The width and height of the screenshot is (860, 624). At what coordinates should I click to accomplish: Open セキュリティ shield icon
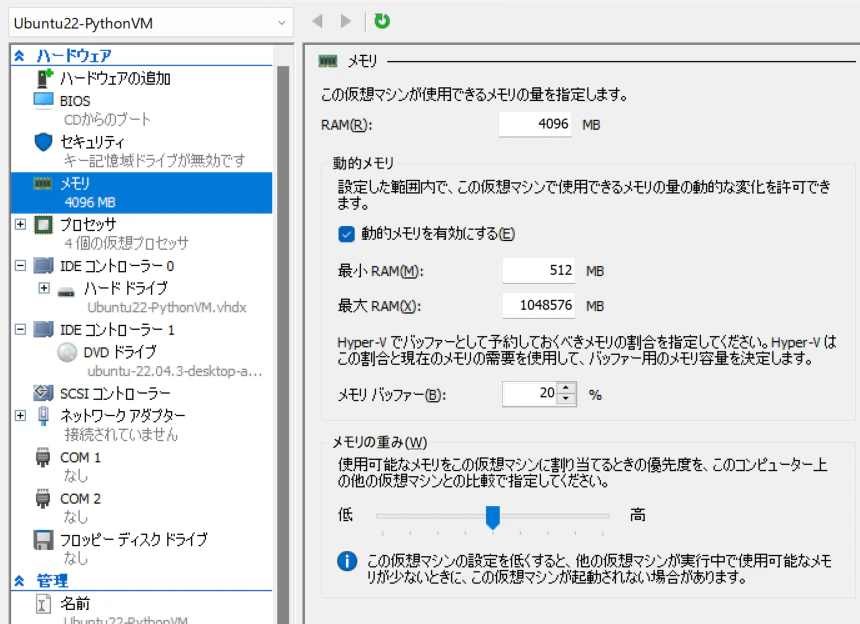pos(43,142)
